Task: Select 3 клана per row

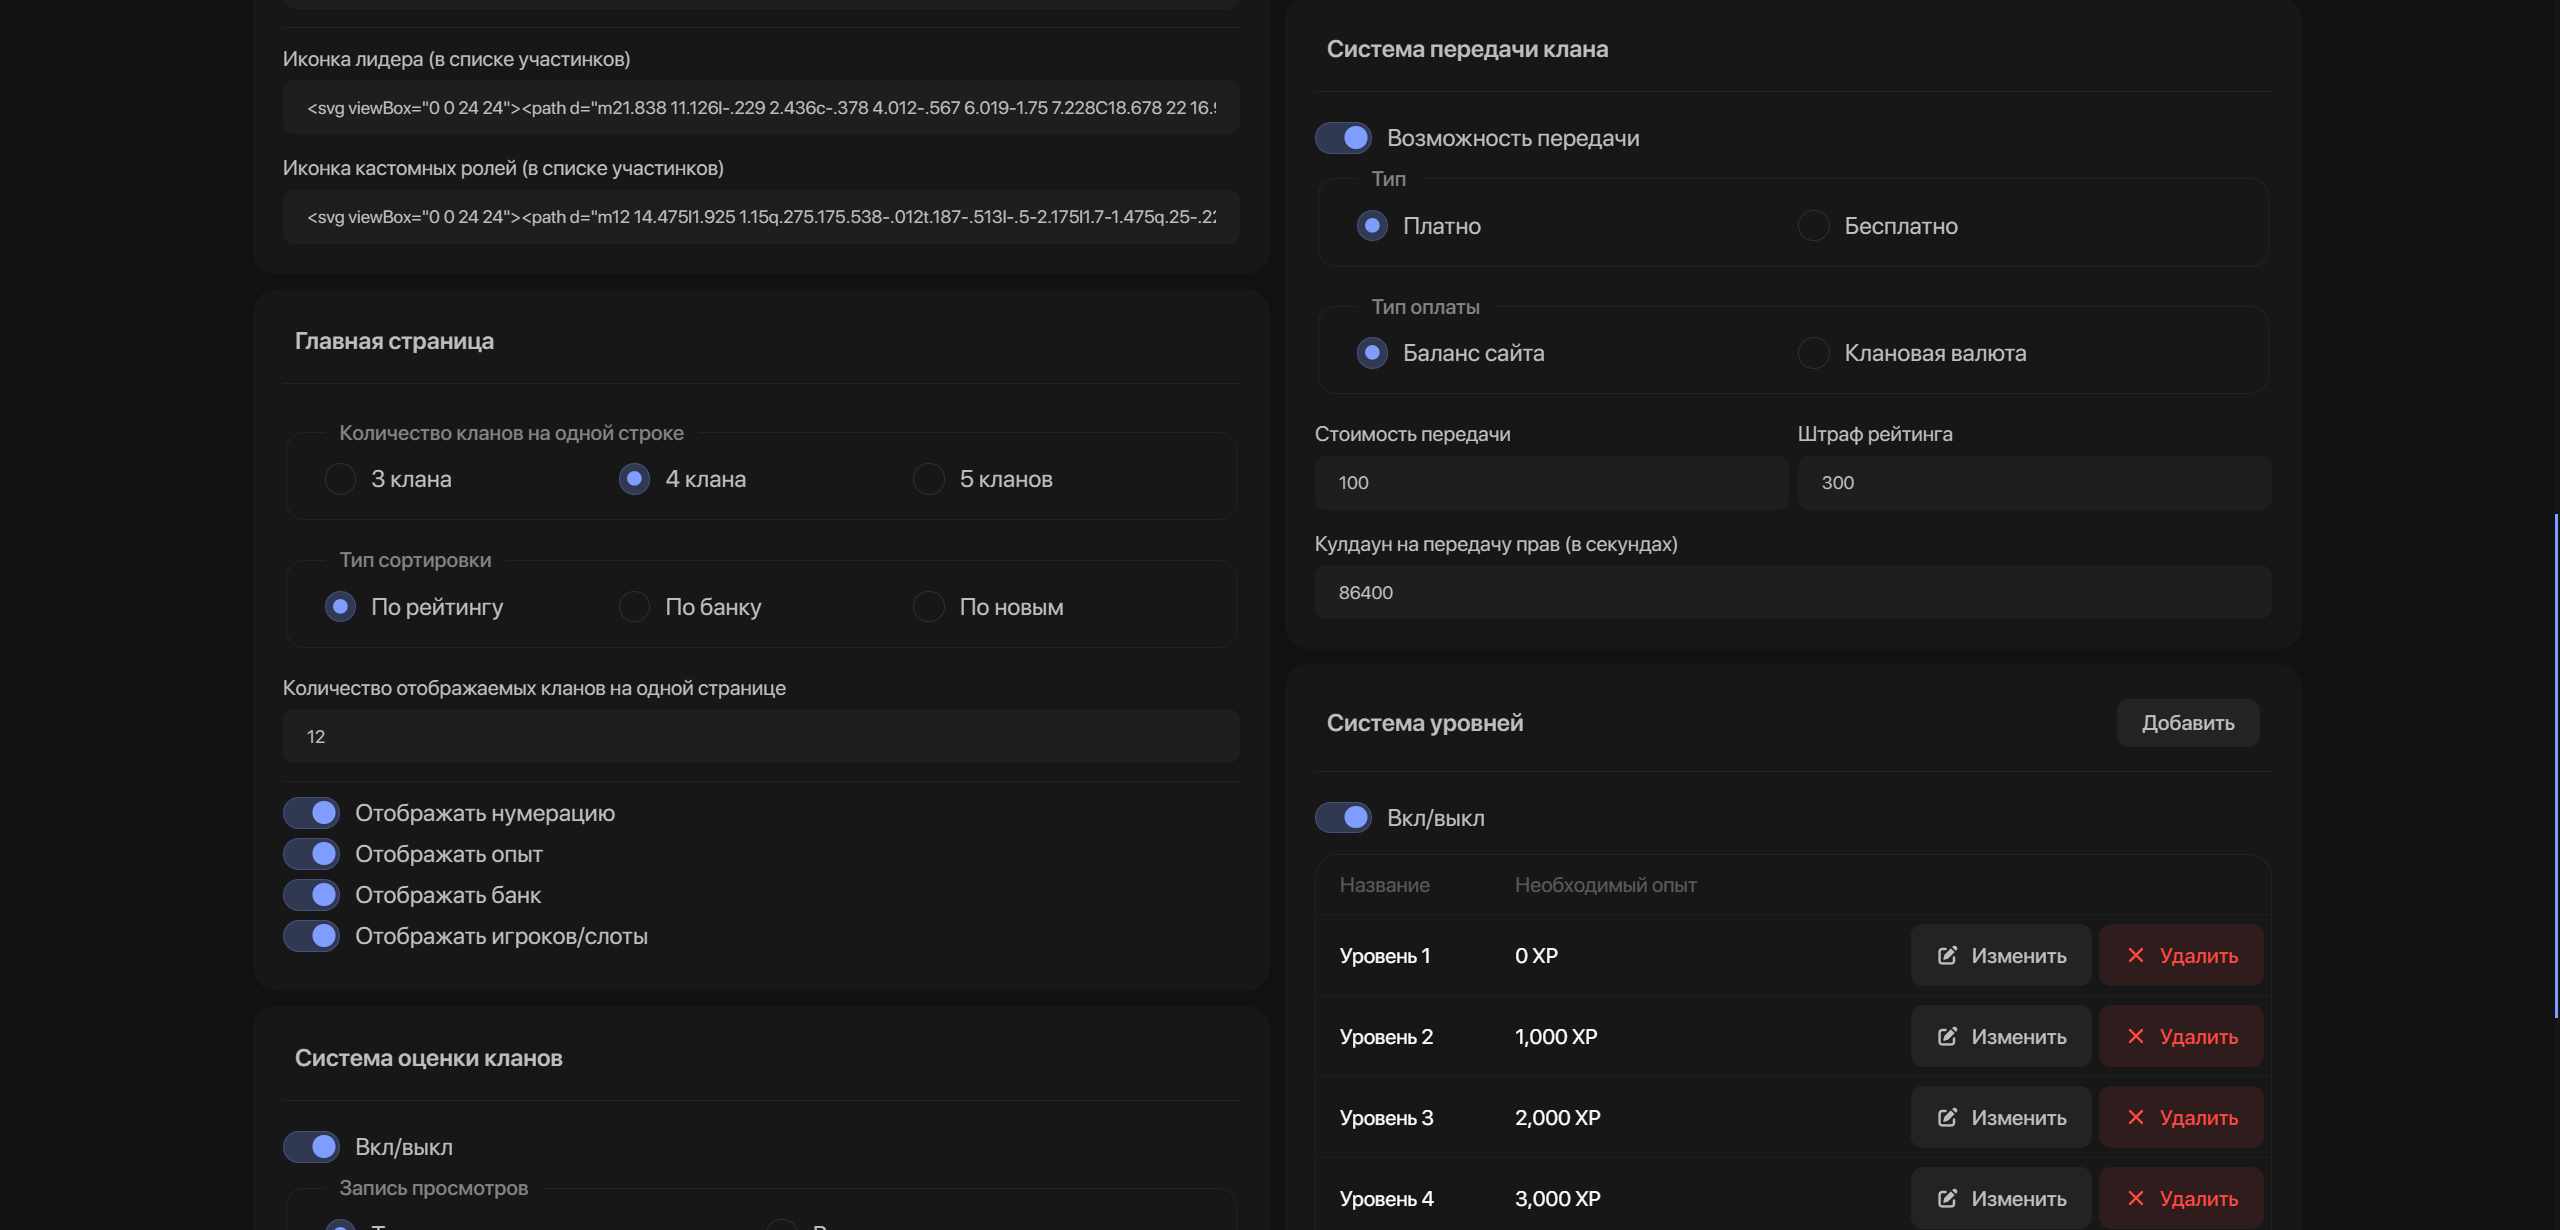Action: pos(341,479)
